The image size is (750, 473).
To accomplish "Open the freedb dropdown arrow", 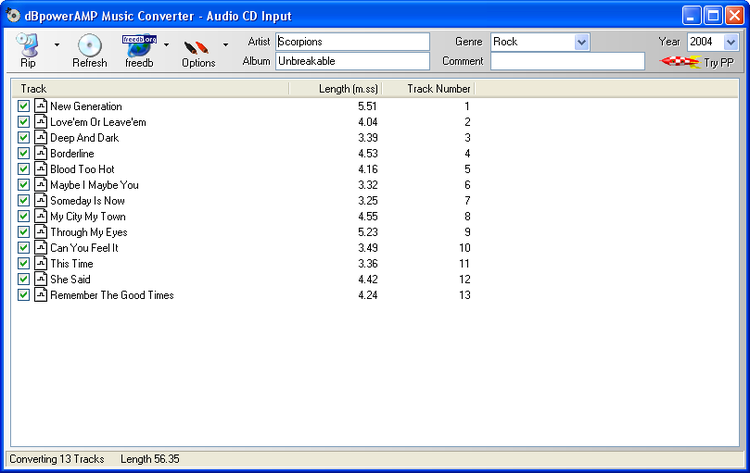I will coord(166,45).
